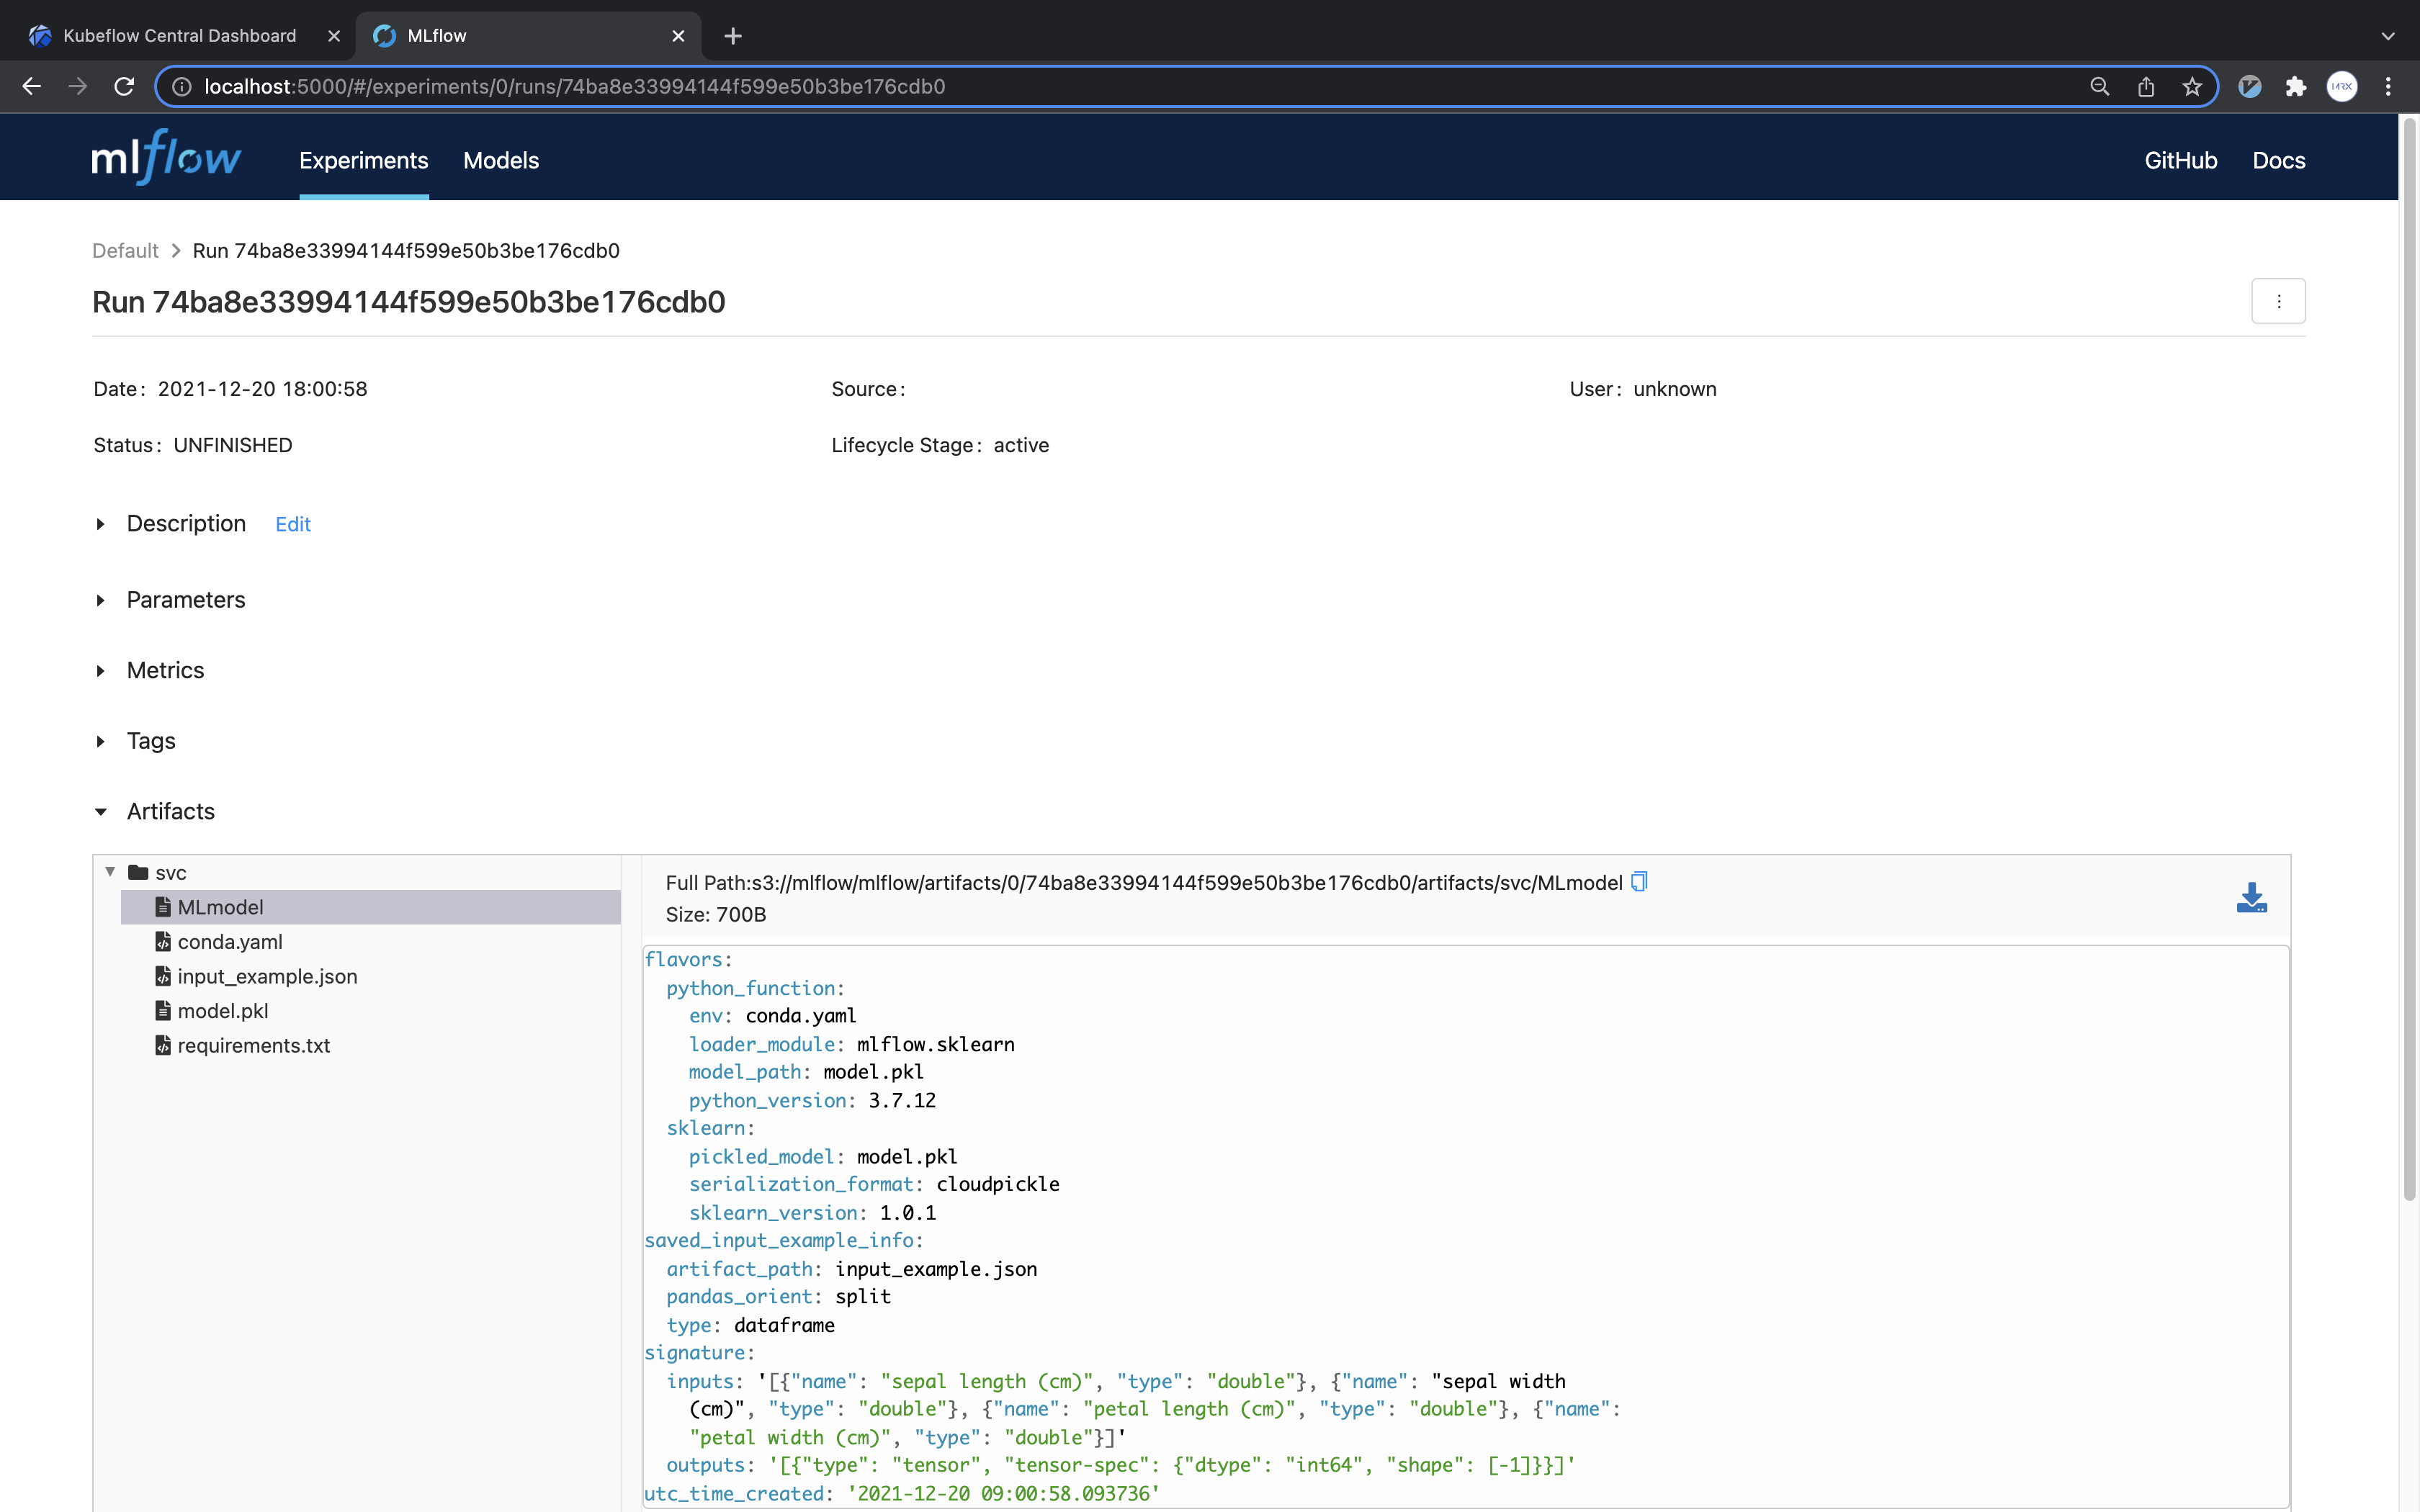Click the svc folder icon
This screenshot has width=2420, height=1512.
[139, 872]
